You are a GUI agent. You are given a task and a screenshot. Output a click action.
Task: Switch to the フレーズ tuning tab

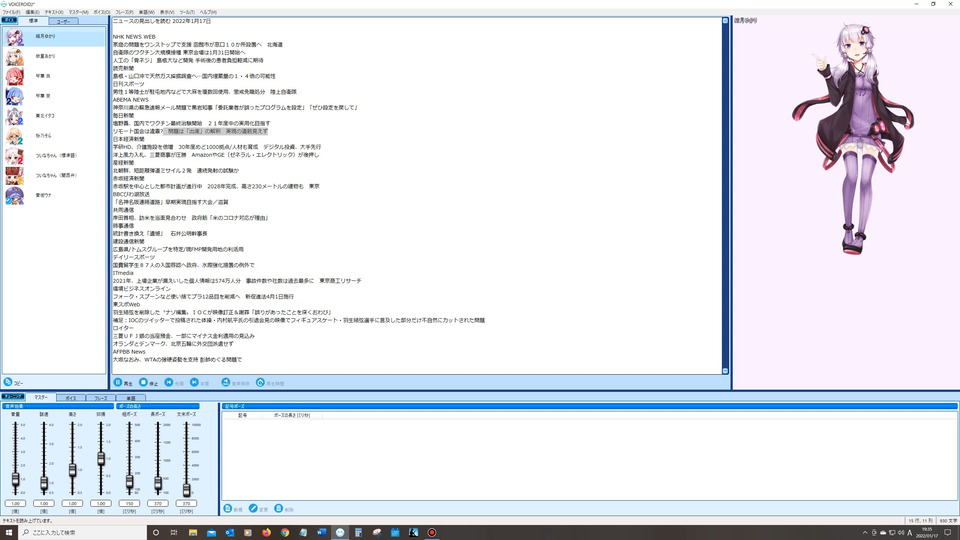[100, 398]
